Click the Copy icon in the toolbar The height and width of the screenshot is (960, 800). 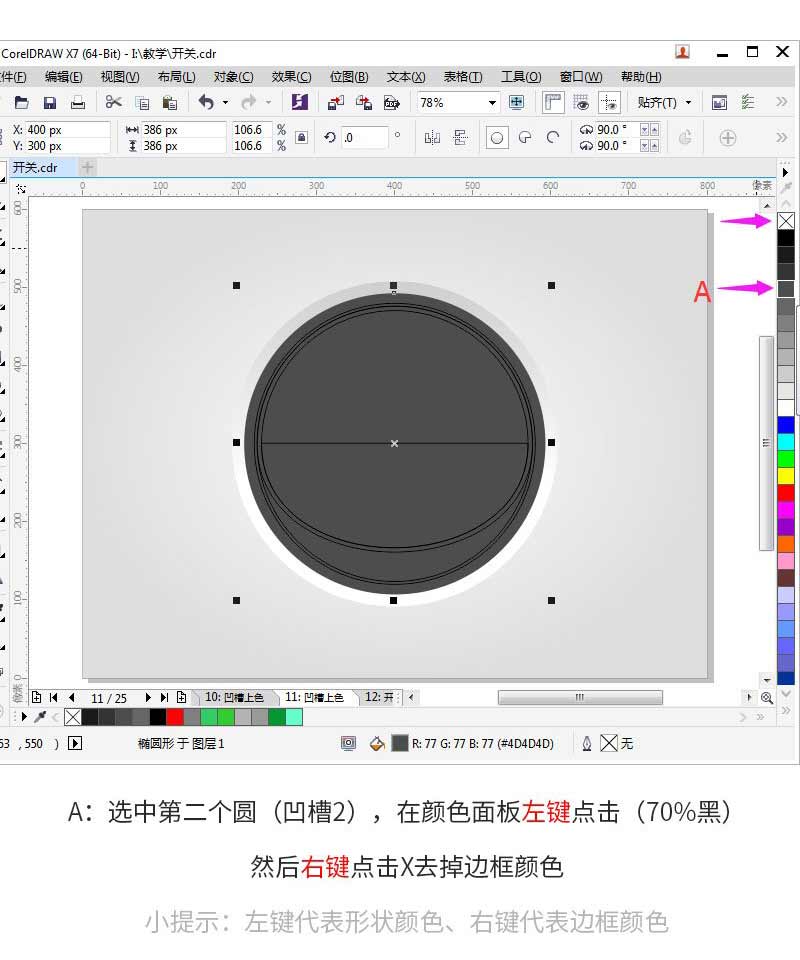pos(142,102)
